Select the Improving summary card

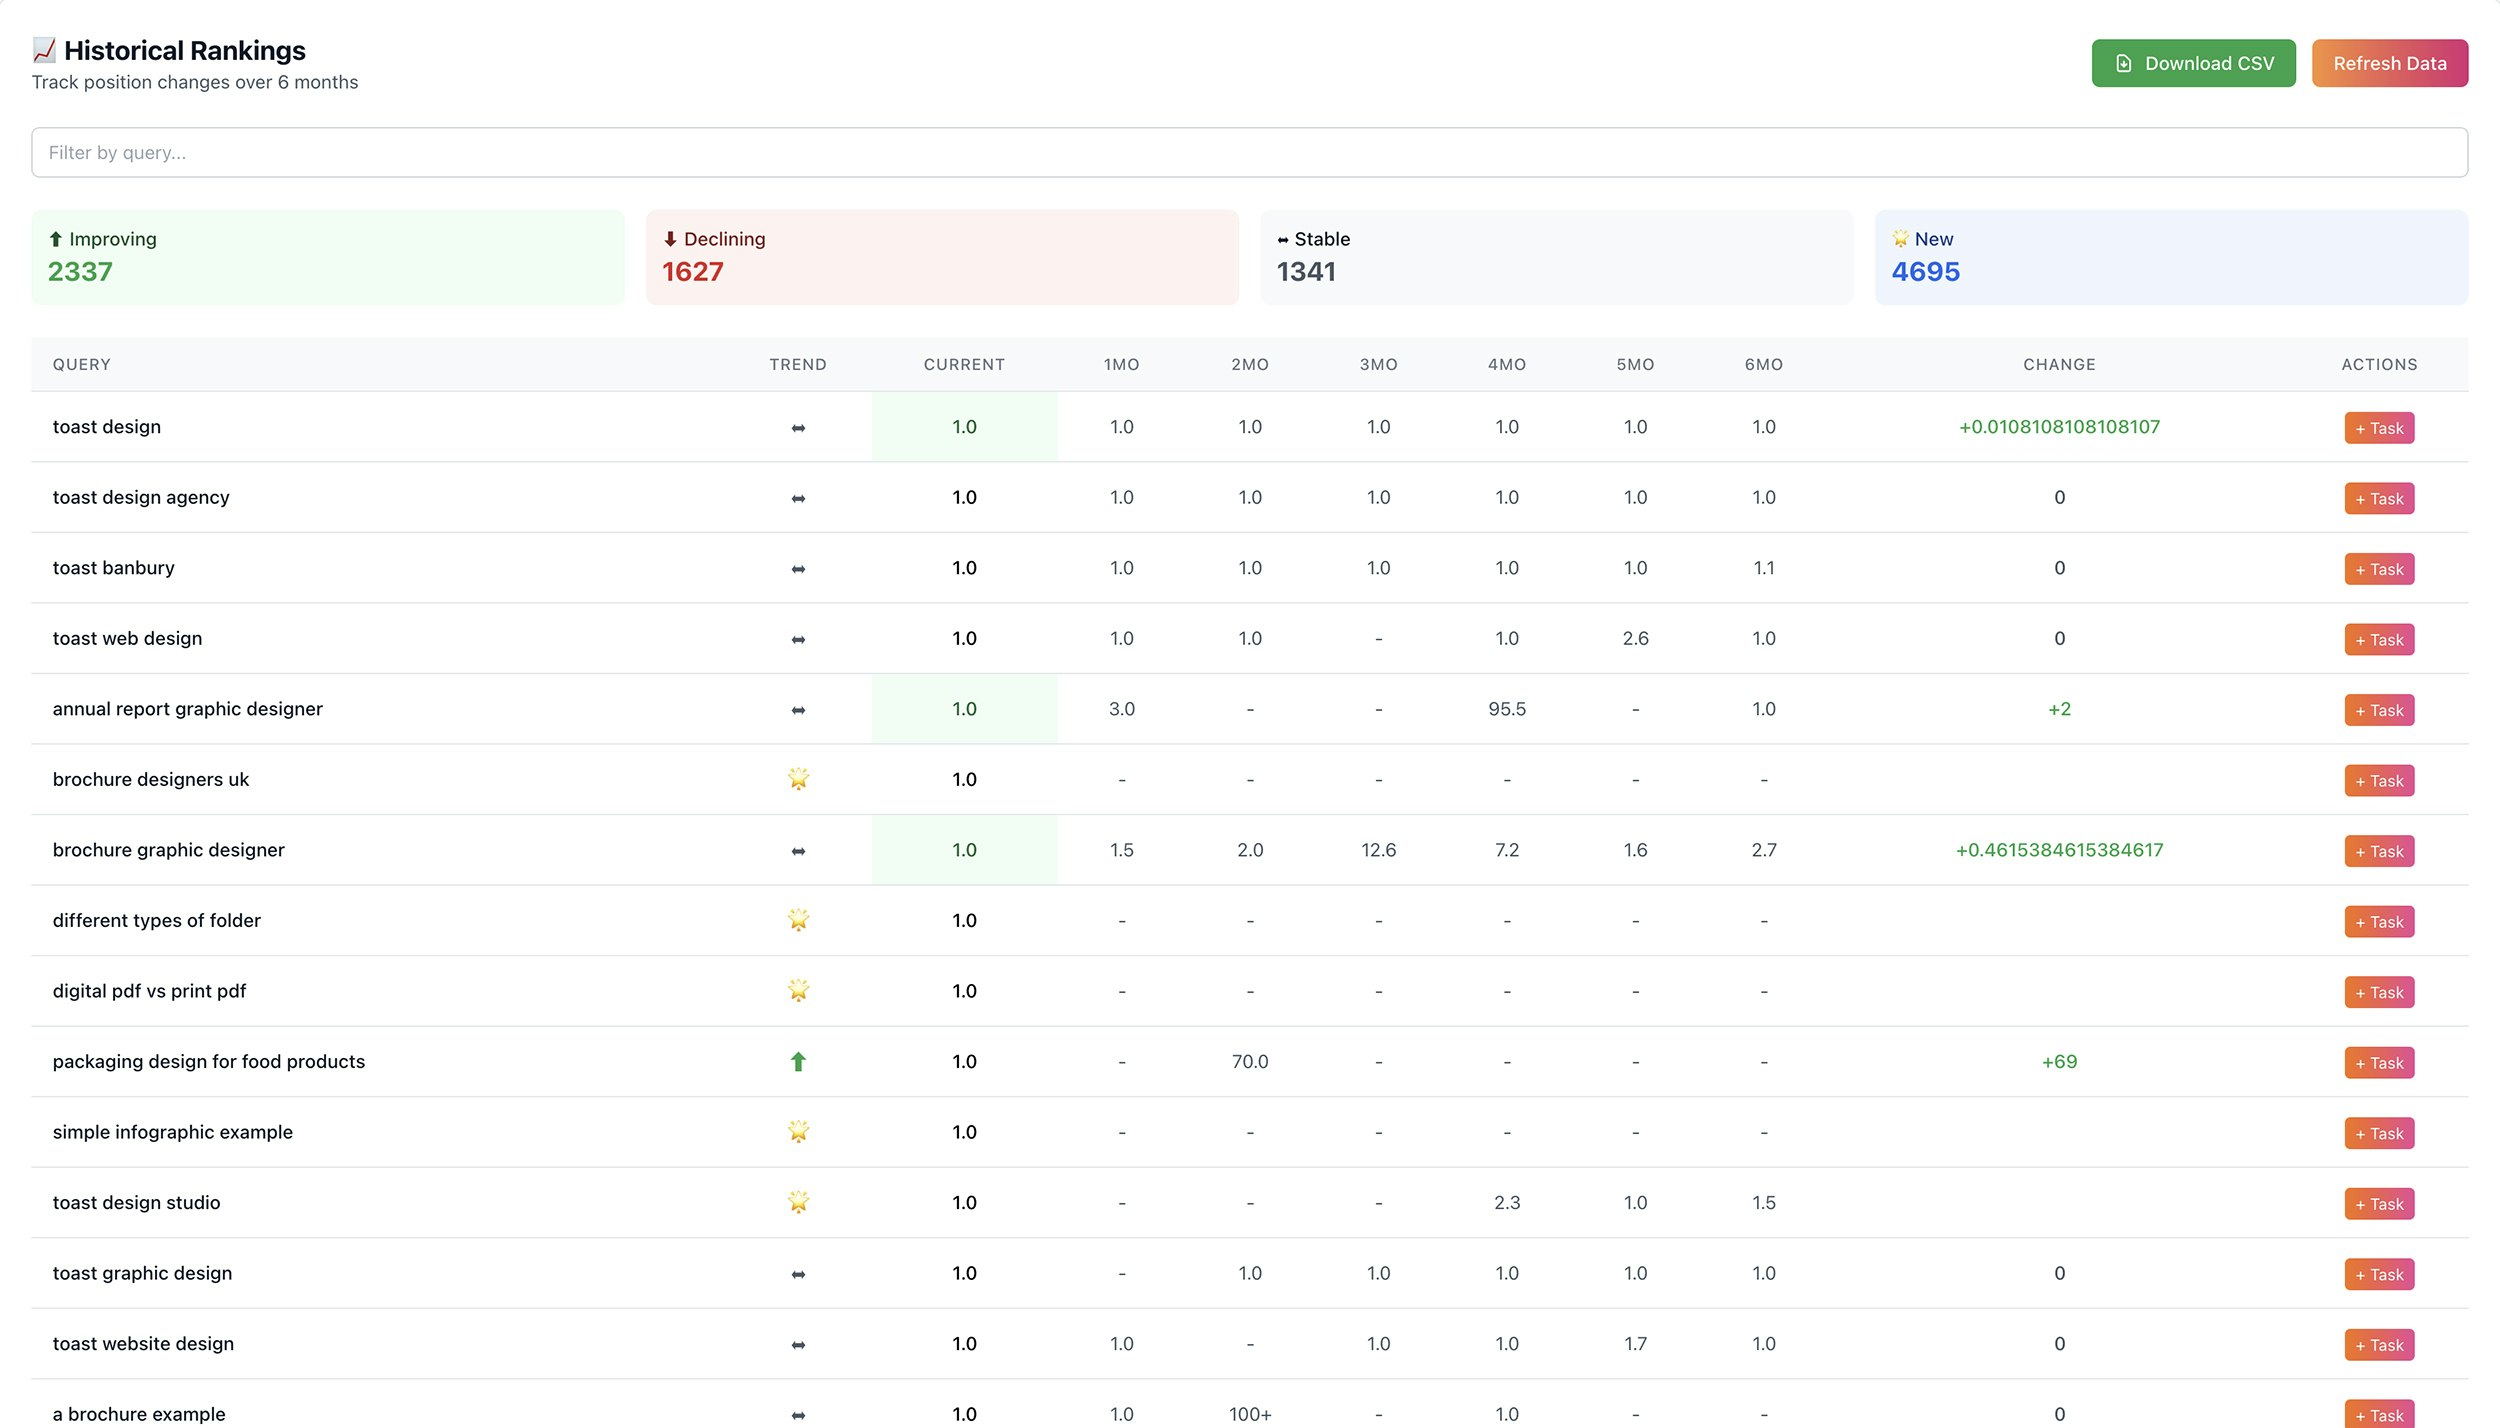click(328, 256)
